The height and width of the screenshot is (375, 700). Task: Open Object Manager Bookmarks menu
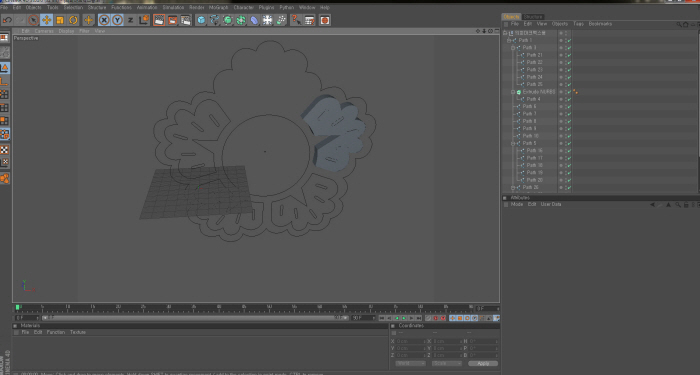coord(600,24)
